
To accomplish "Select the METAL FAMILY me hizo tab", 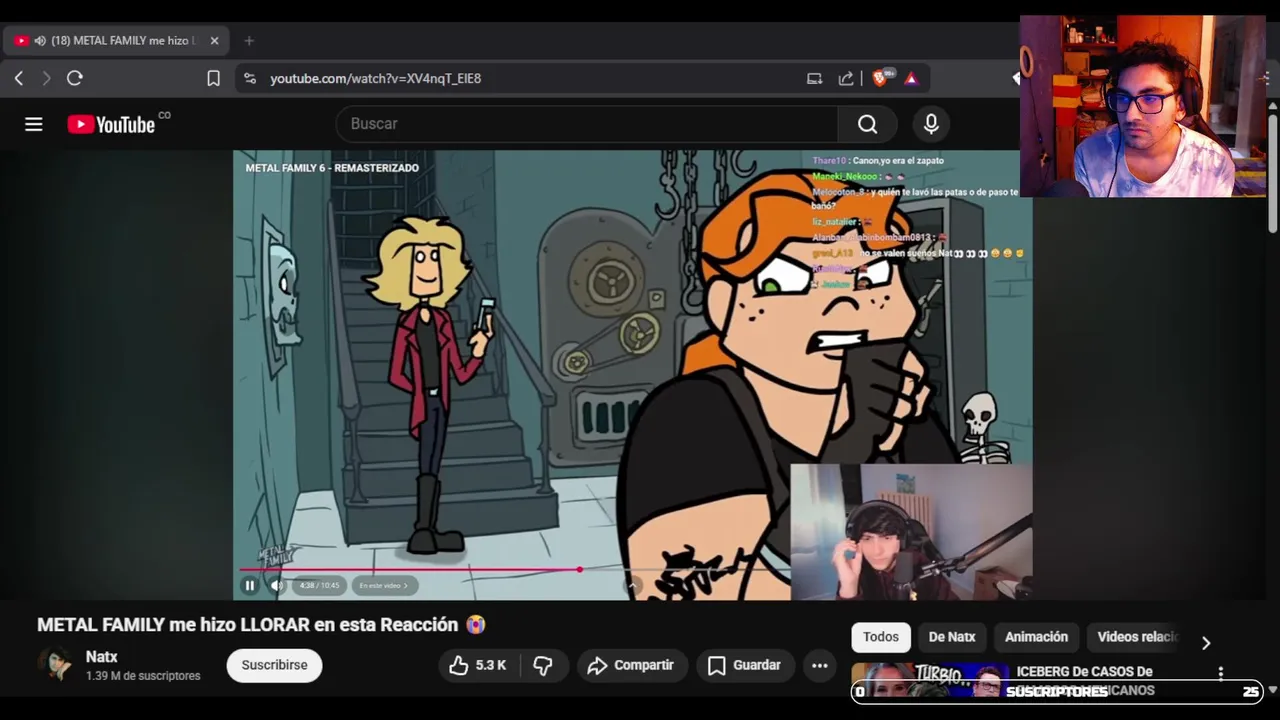I will click(116, 41).
